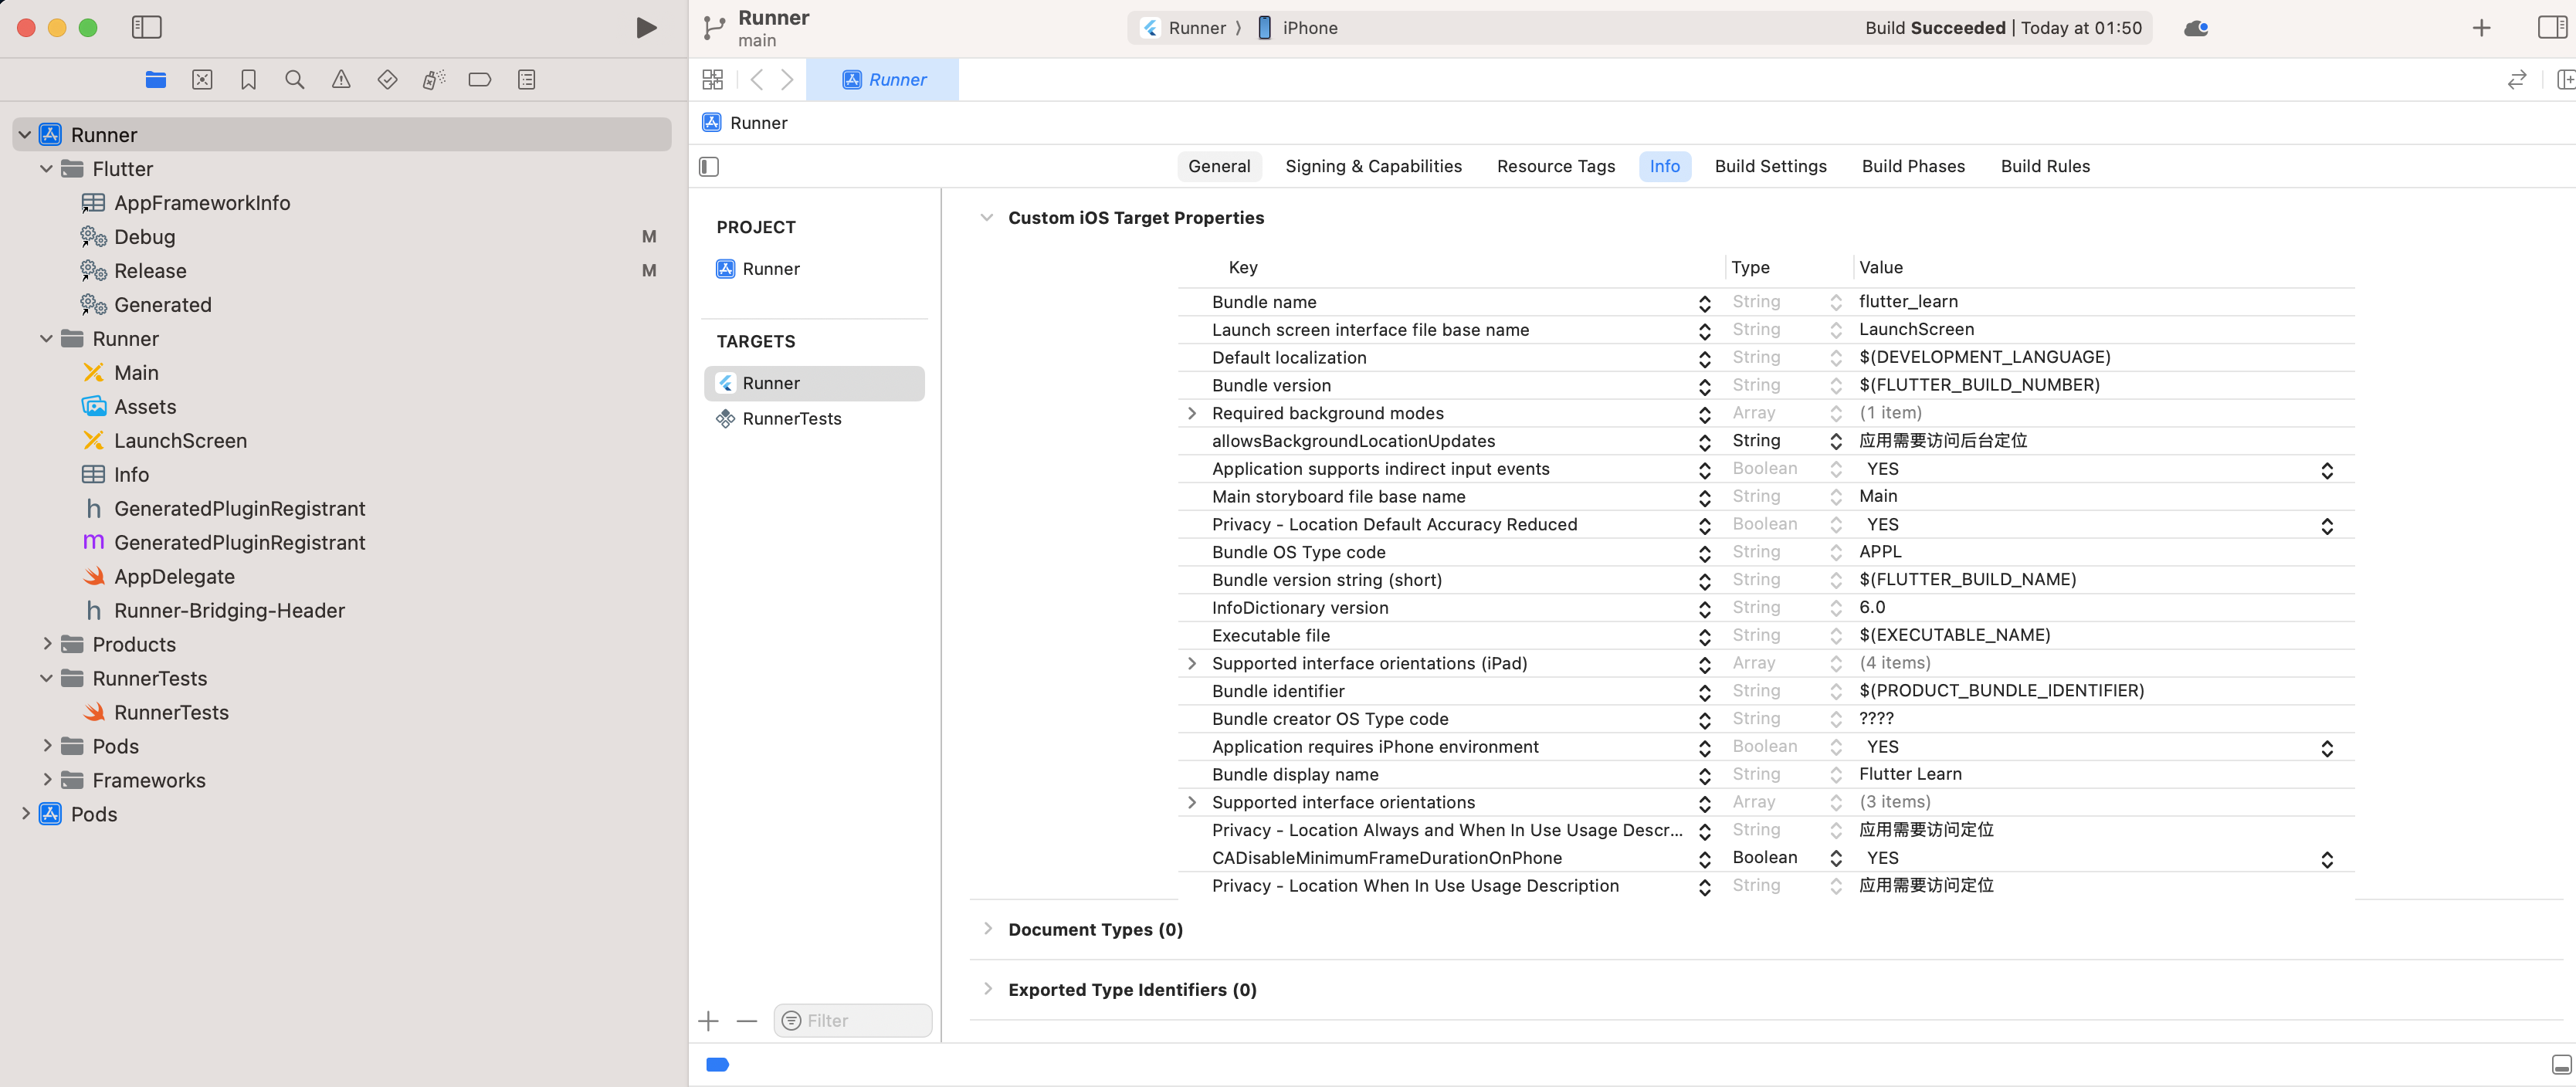The width and height of the screenshot is (2576, 1087).
Task: Click the related items grid icon
Action: pyautogui.click(x=713, y=80)
